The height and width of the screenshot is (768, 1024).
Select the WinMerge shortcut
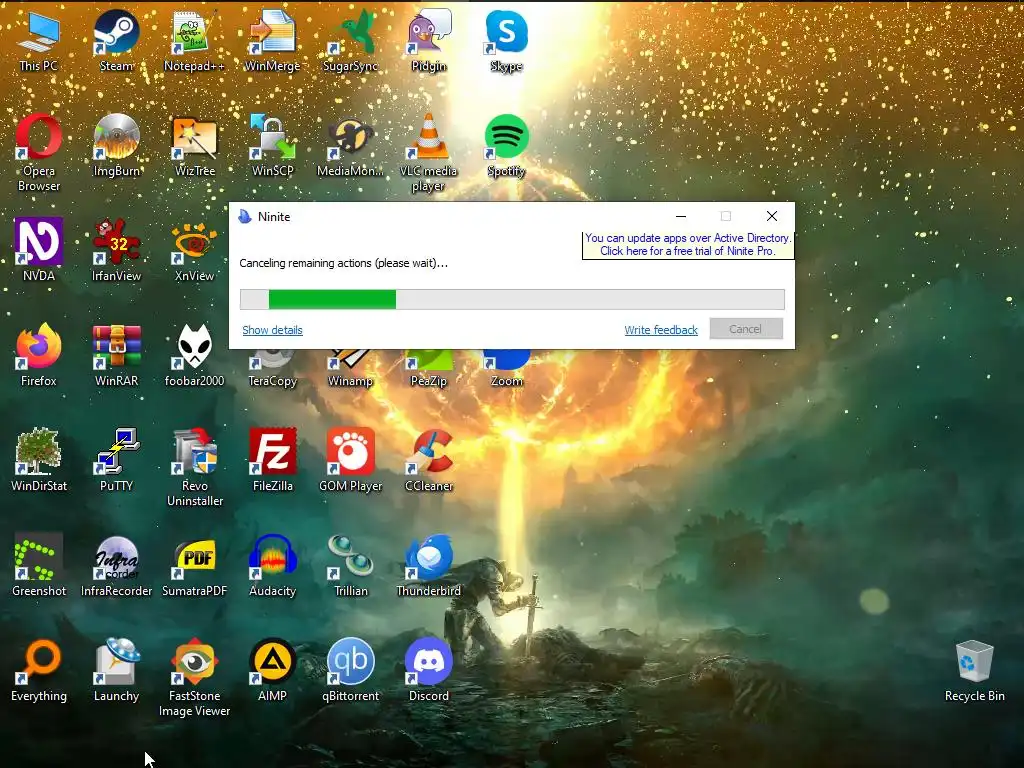(x=272, y=40)
